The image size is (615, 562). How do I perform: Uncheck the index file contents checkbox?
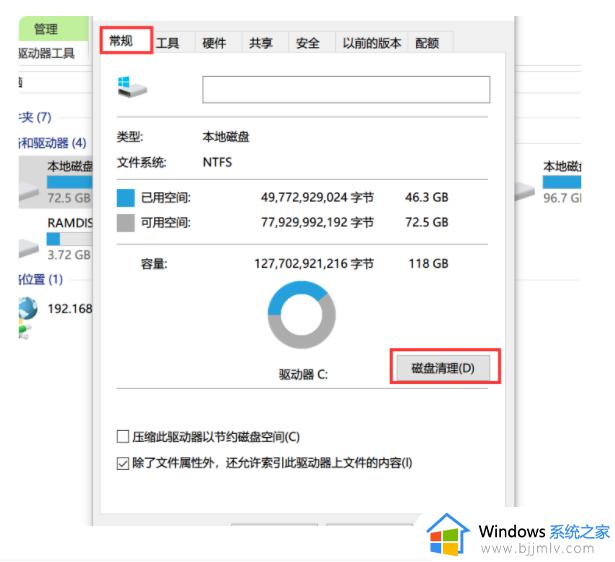pos(123,463)
